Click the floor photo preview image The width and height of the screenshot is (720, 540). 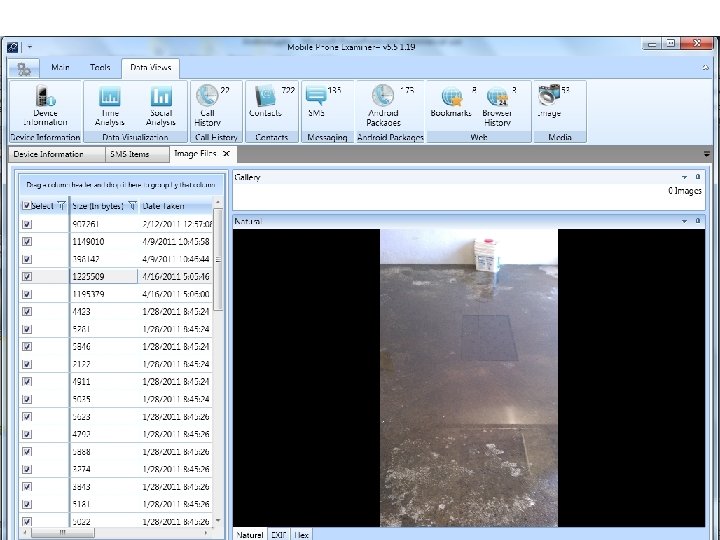[469, 378]
